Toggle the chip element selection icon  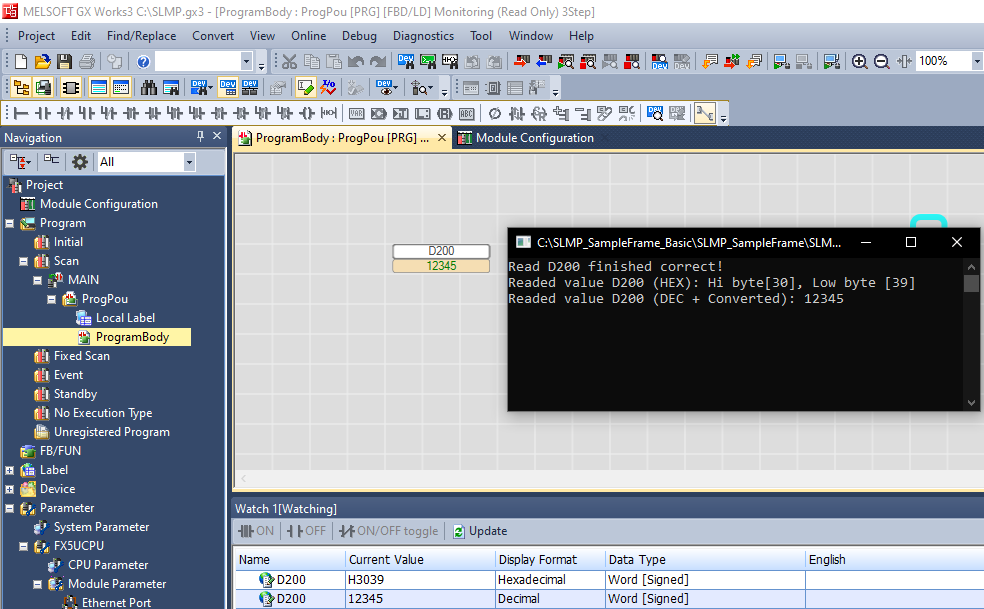tap(70, 87)
